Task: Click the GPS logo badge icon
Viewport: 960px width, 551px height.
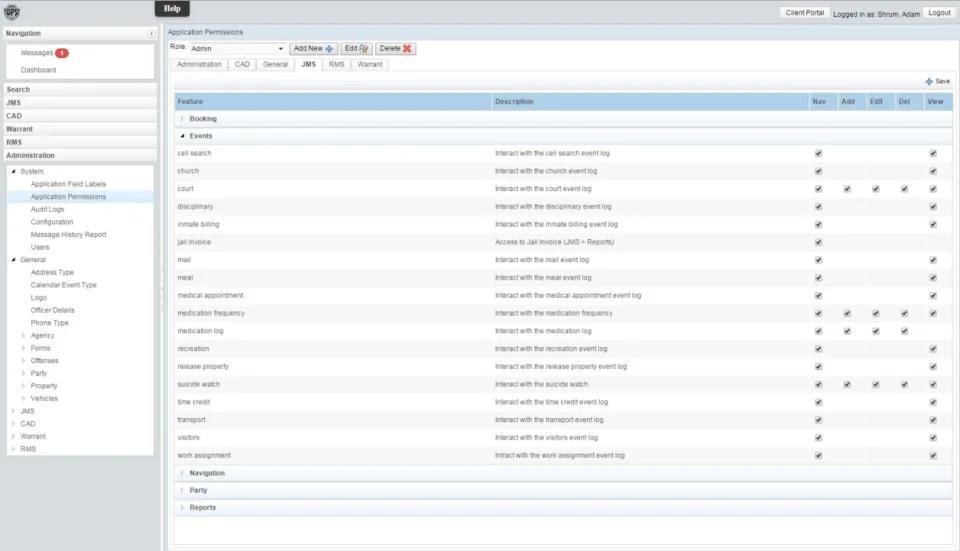Action: (12, 12)
